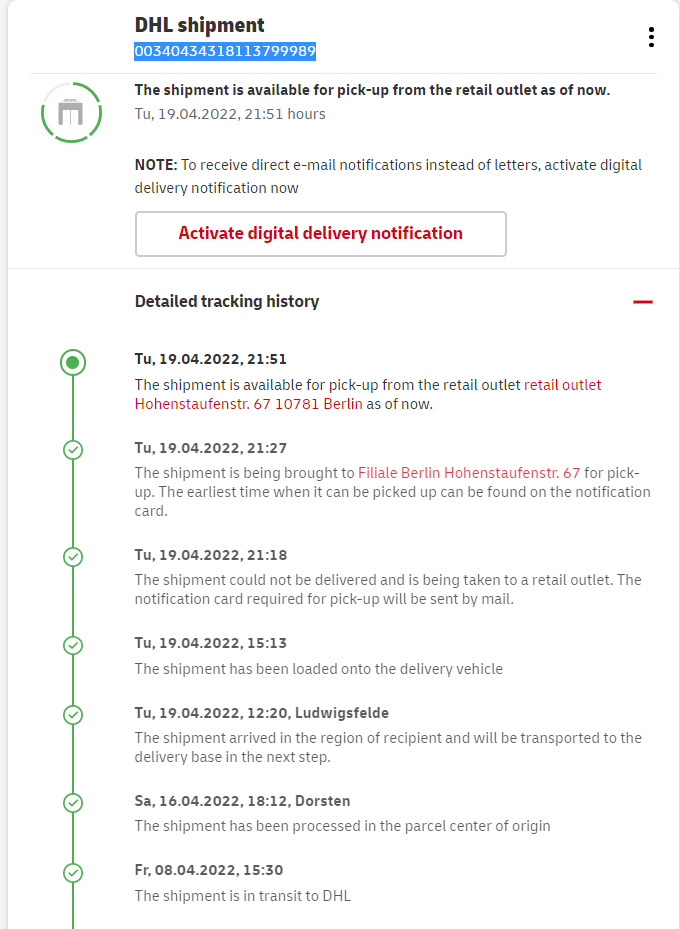Click the Detailed tracking history heading
The width and height of the screenshot is (680, 929).
click(227, 301)
